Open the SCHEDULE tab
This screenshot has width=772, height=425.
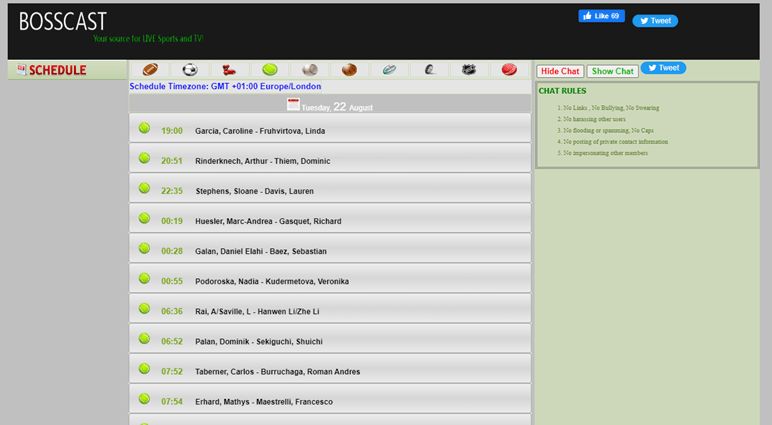(57, 70)
